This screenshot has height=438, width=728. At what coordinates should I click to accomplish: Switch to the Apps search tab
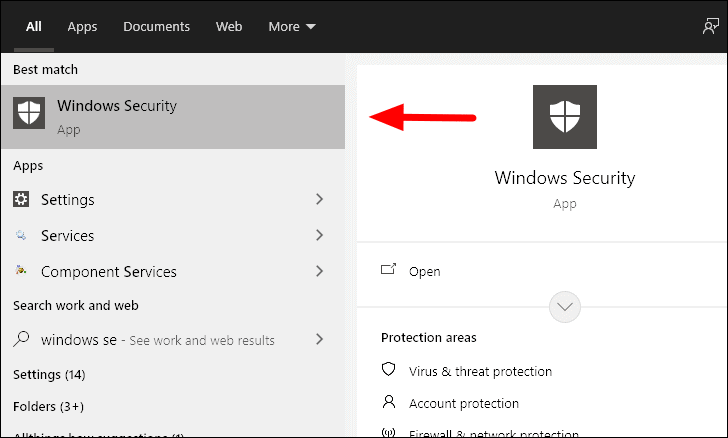pos(82,26)
